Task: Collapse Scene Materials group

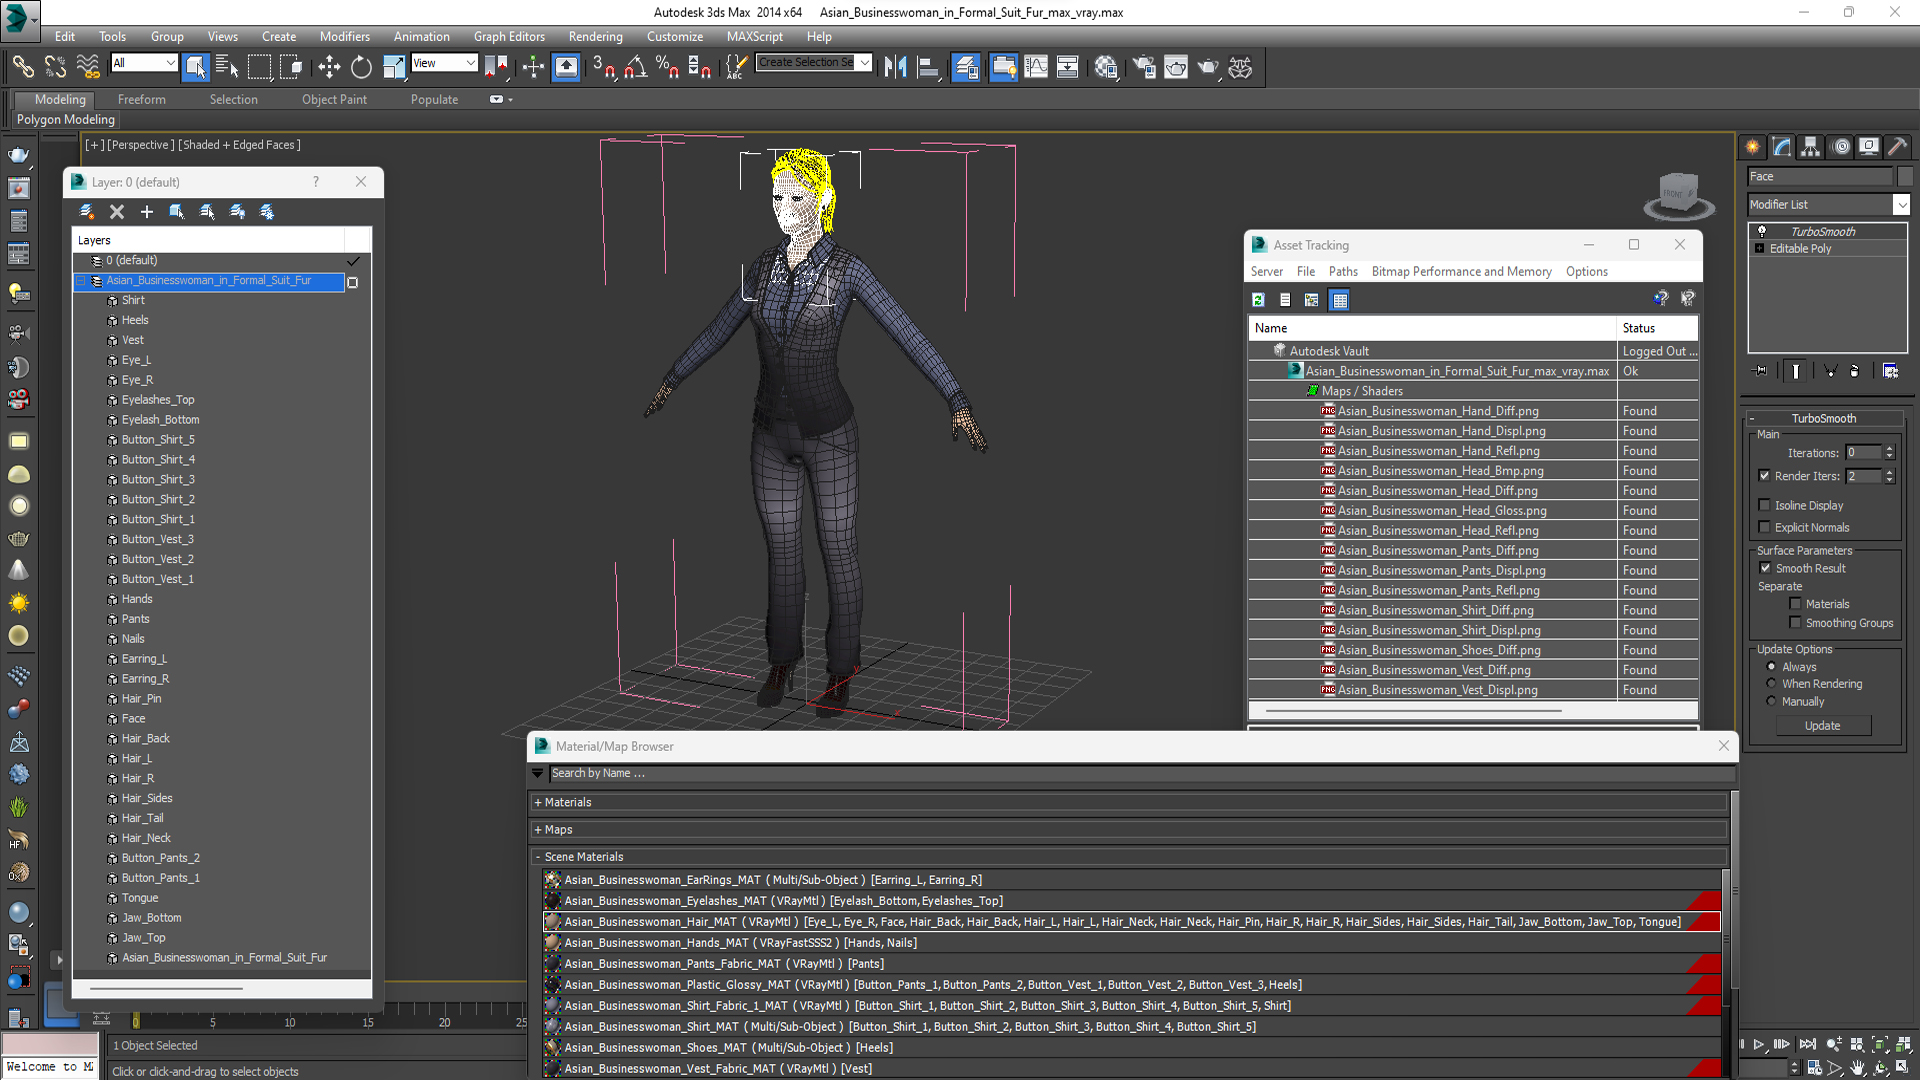Action: (x=538, y=857)
